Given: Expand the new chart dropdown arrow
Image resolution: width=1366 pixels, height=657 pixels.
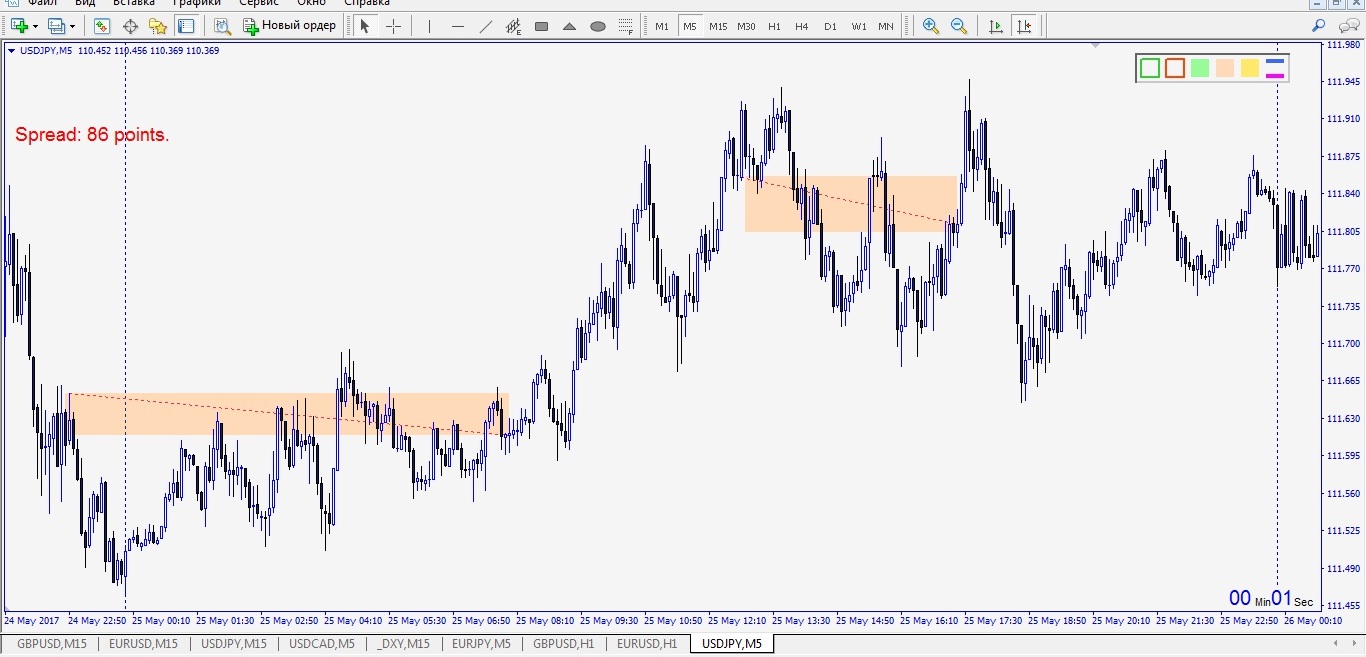Looking at the screenshot, I should 36,26.
